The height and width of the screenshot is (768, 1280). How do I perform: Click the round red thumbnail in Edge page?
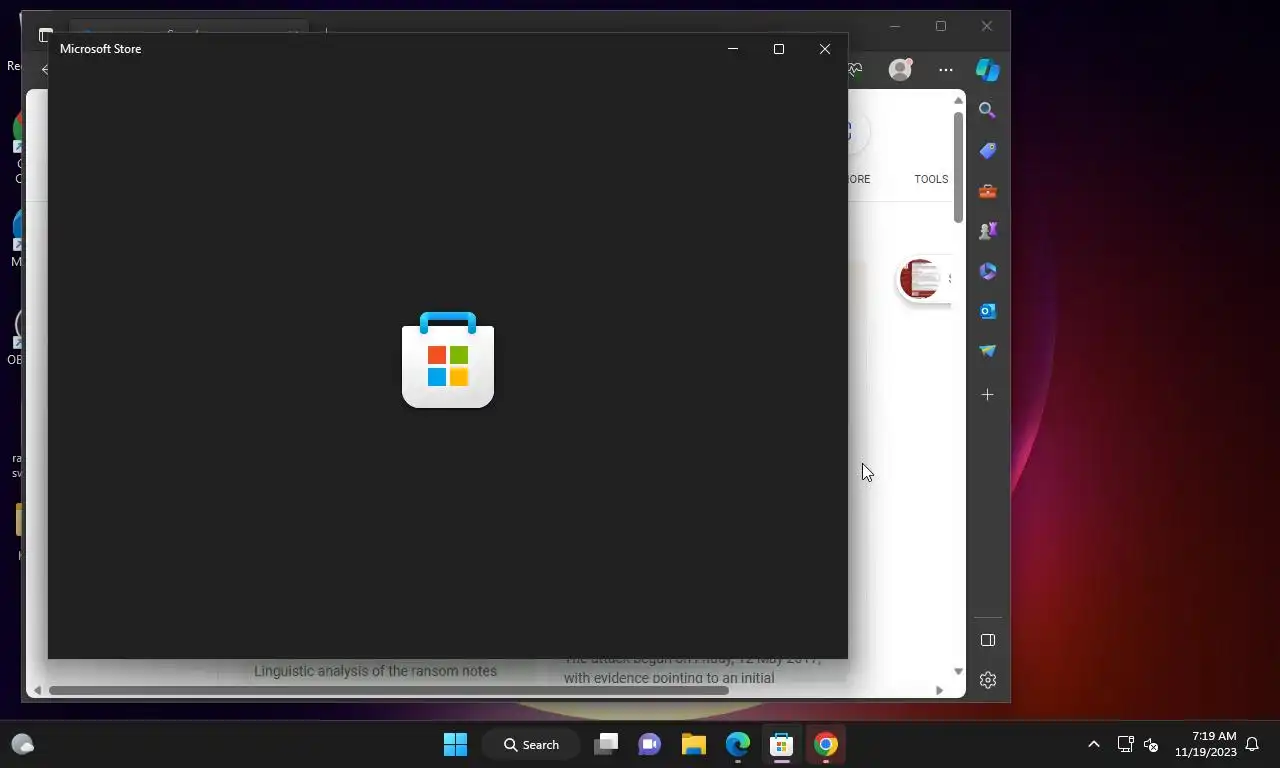click(x=919, y=279)
